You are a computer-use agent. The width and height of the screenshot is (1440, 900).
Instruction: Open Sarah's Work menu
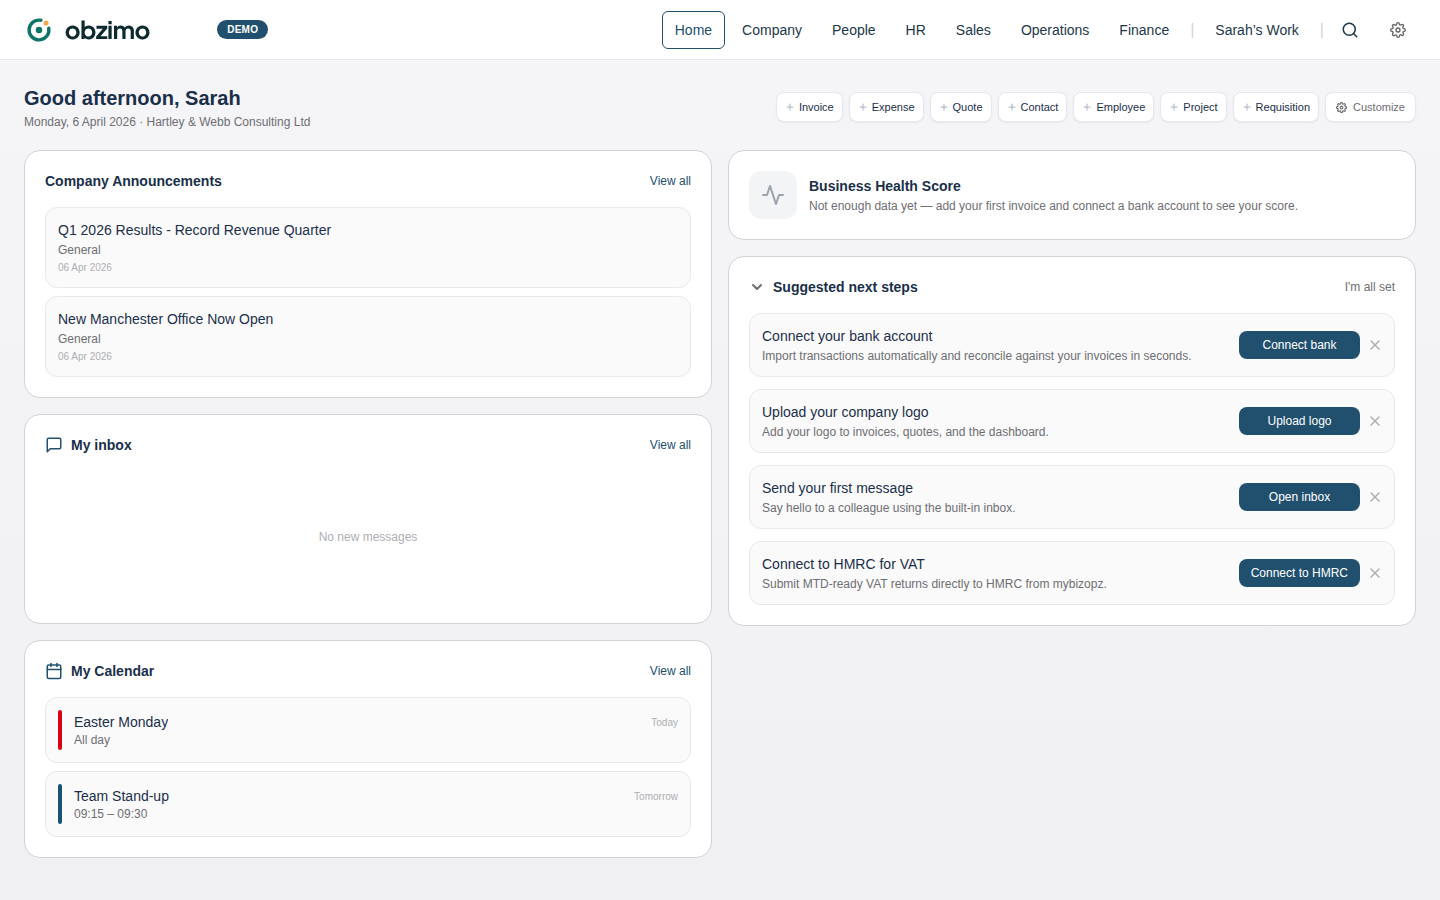coord(1257,30)
